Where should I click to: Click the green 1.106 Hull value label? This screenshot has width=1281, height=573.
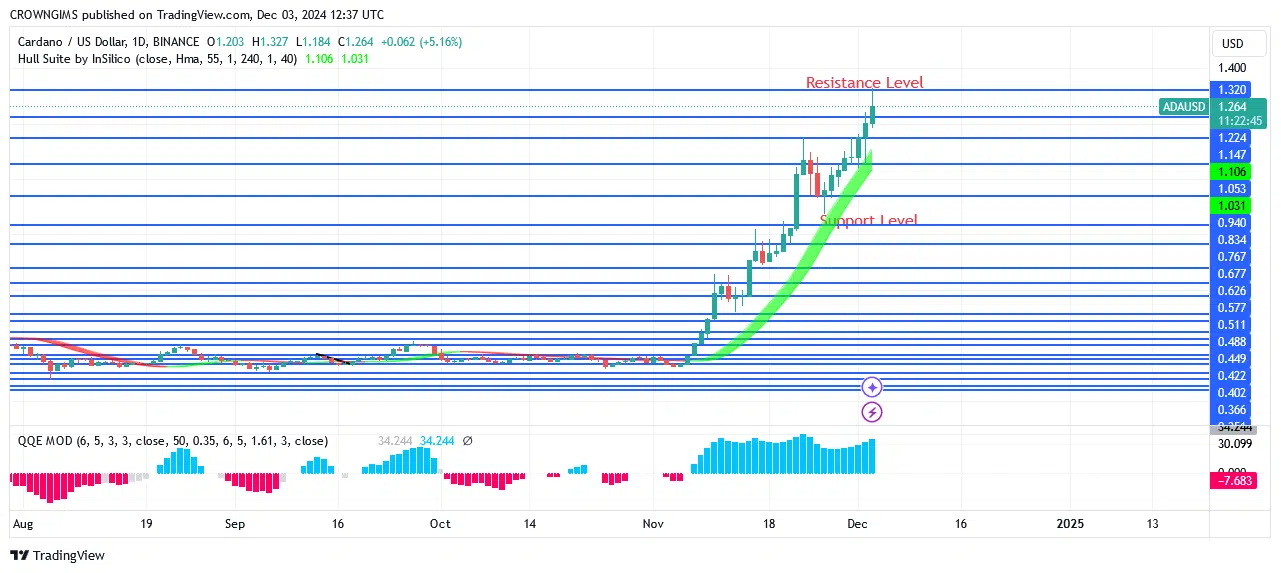[1232, 172]
